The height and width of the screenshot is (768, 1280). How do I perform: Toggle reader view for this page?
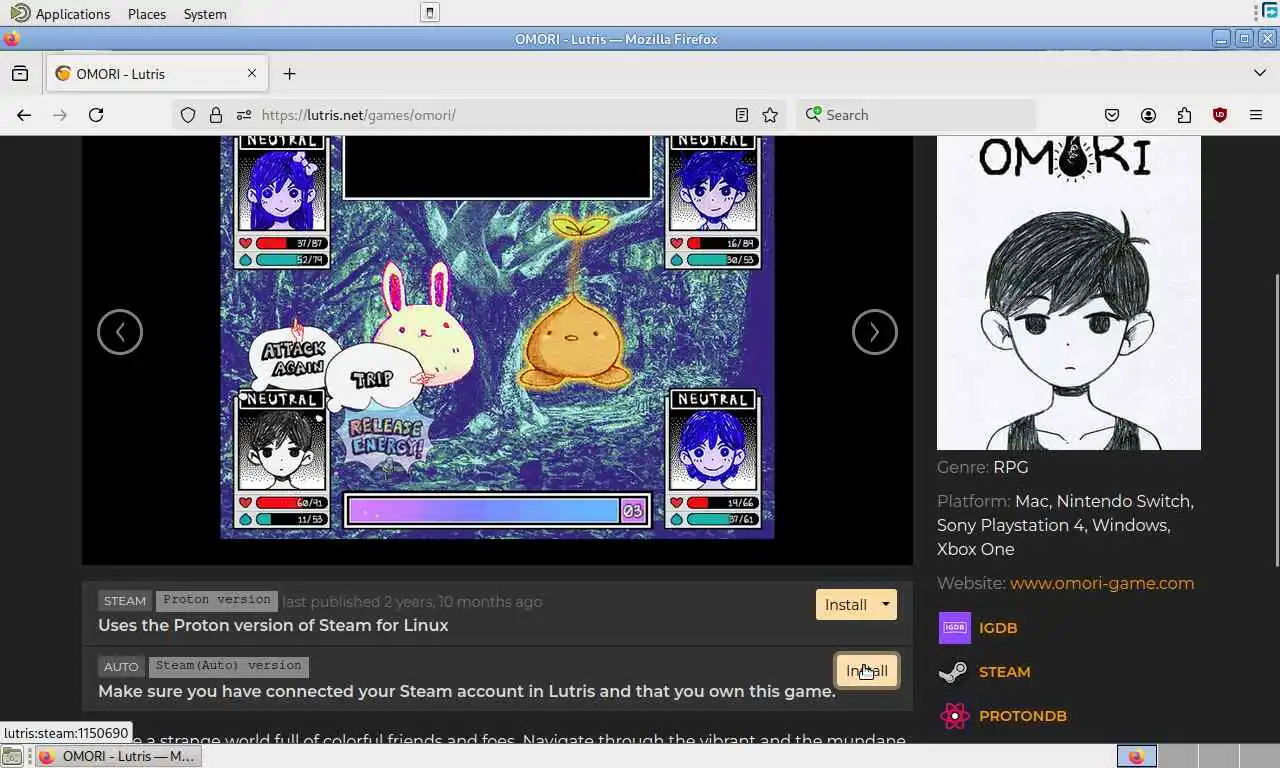click(x=742, y=115)
